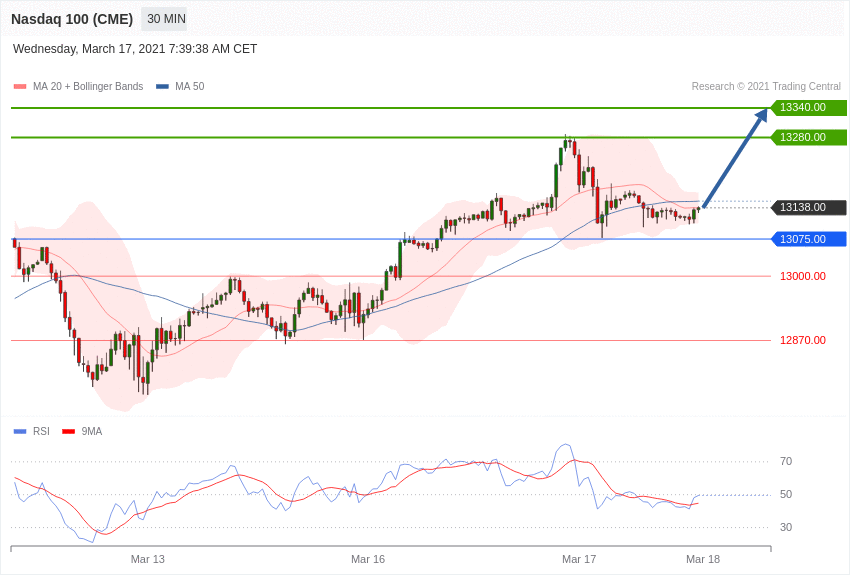Click the Mar 18 date axis label
850x576 pixels.
click(x=703, y=559)
